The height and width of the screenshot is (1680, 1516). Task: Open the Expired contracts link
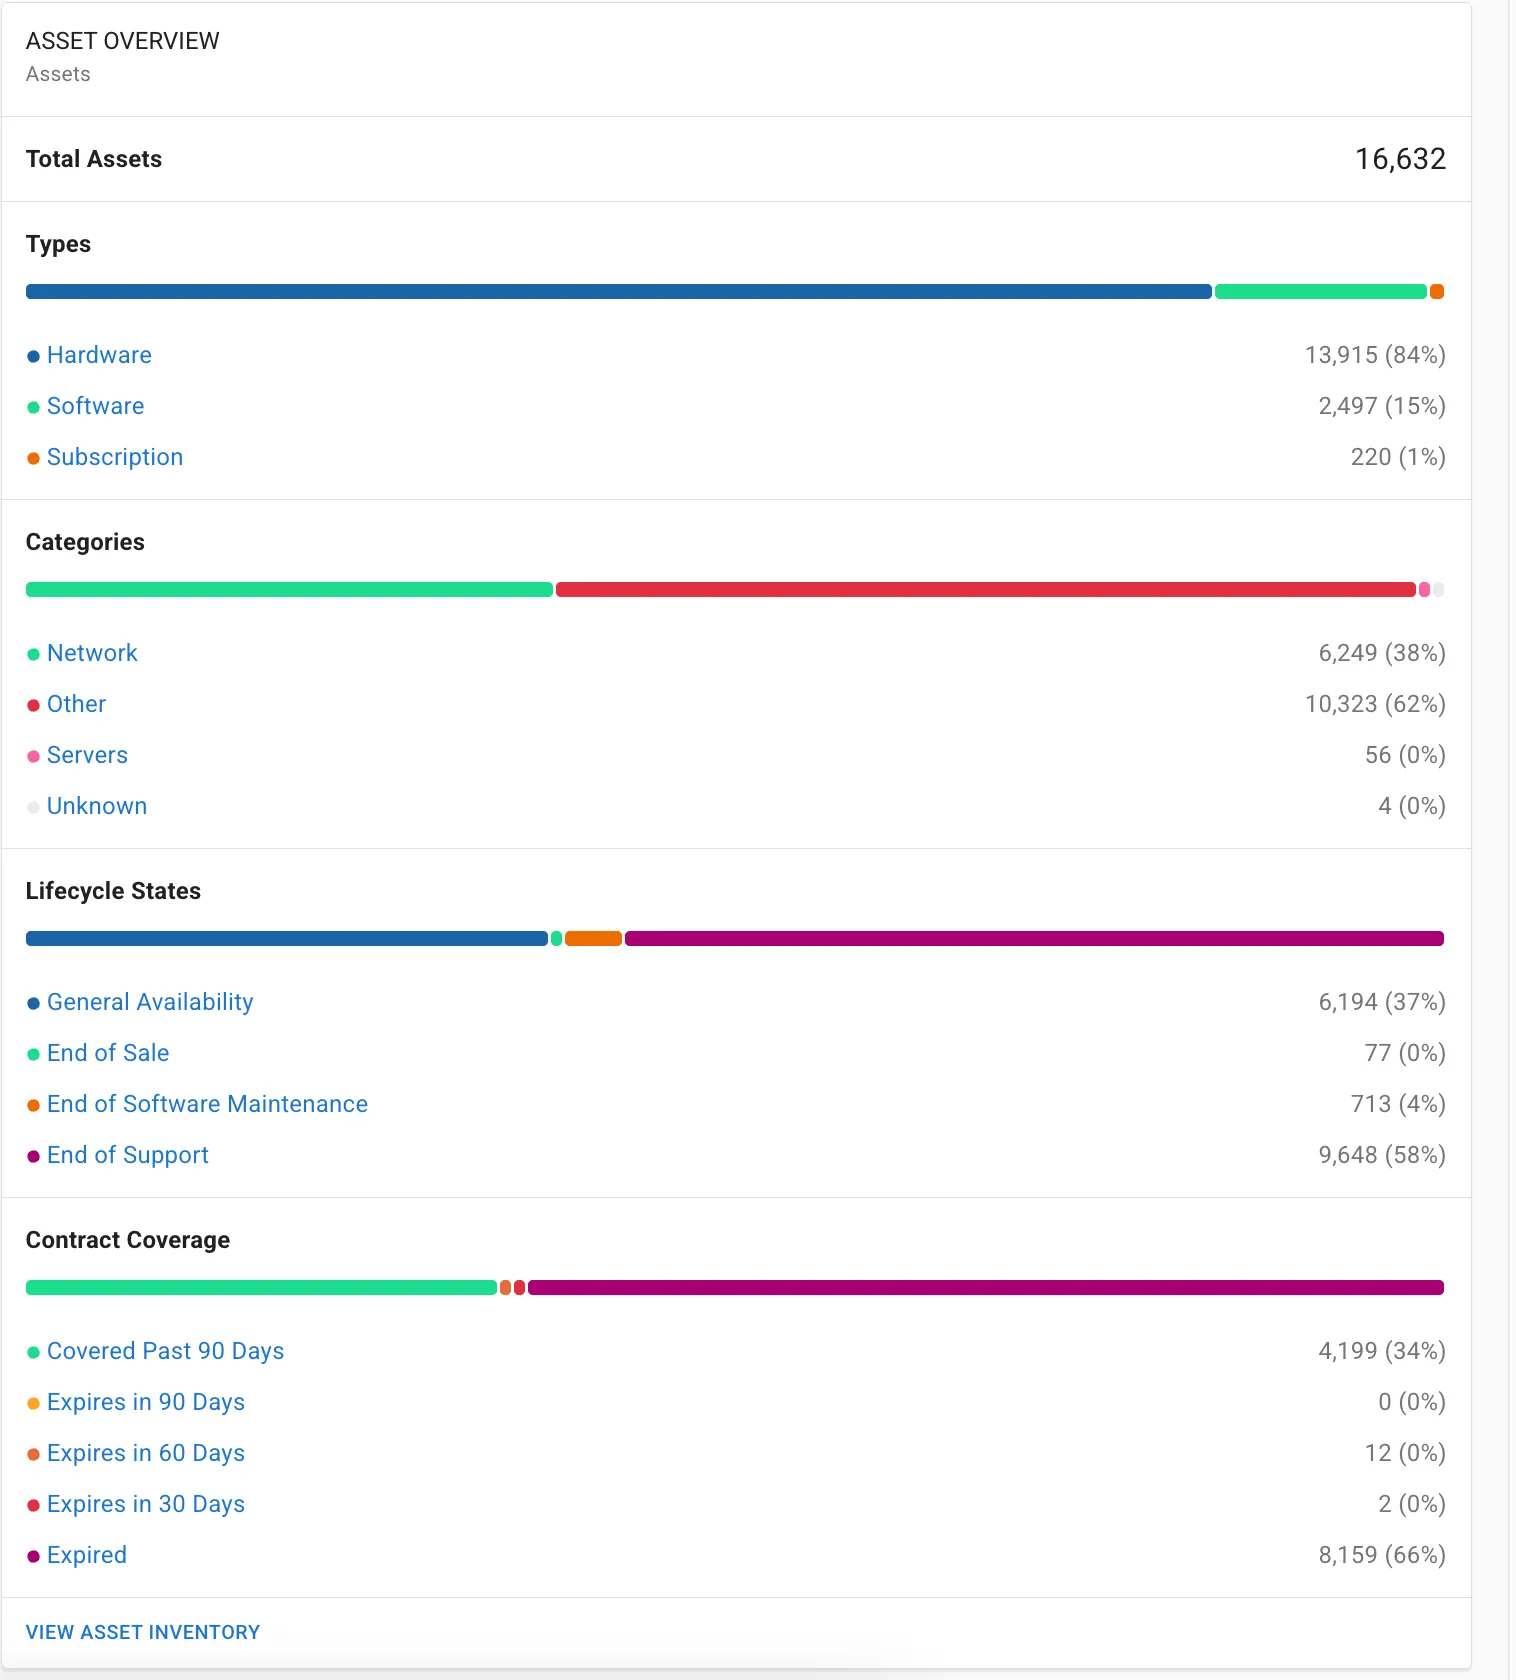point(87,1555)
